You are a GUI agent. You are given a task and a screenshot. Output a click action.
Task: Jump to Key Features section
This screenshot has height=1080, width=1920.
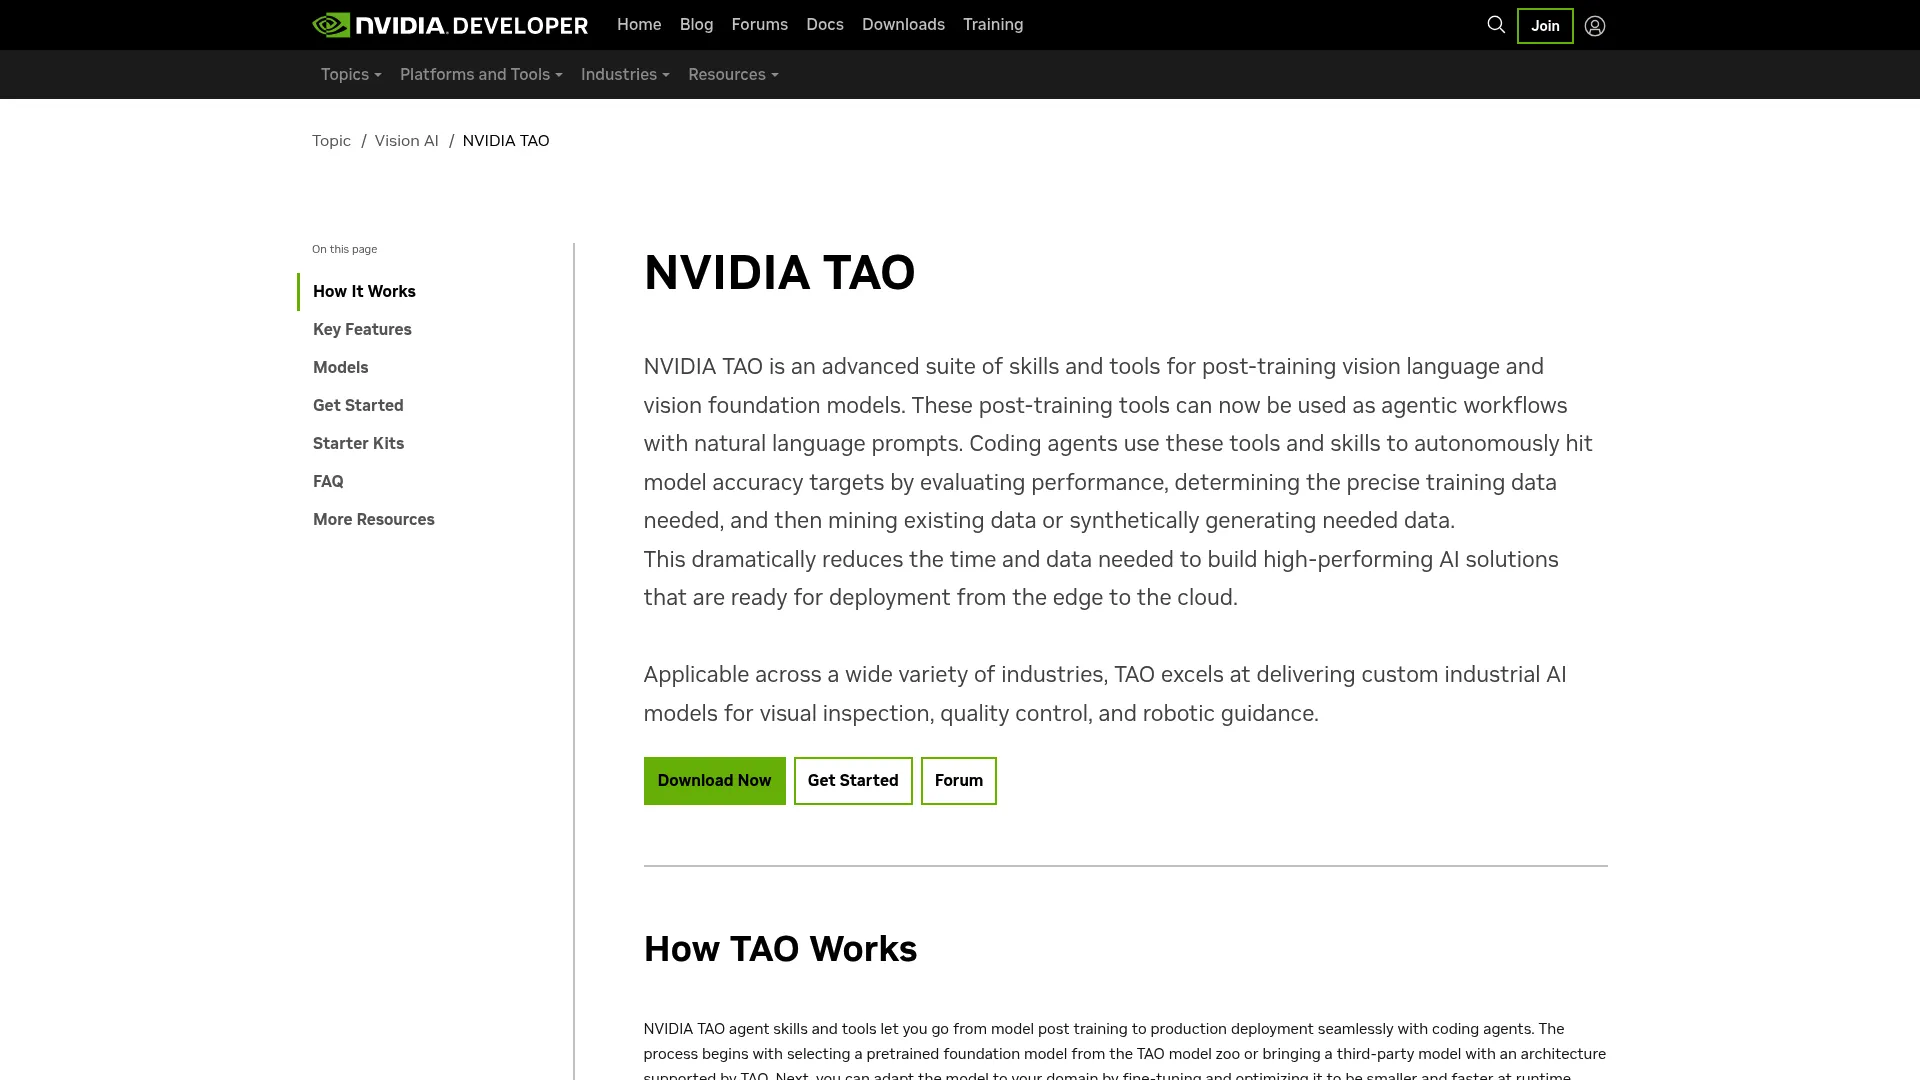pos(362,330)
